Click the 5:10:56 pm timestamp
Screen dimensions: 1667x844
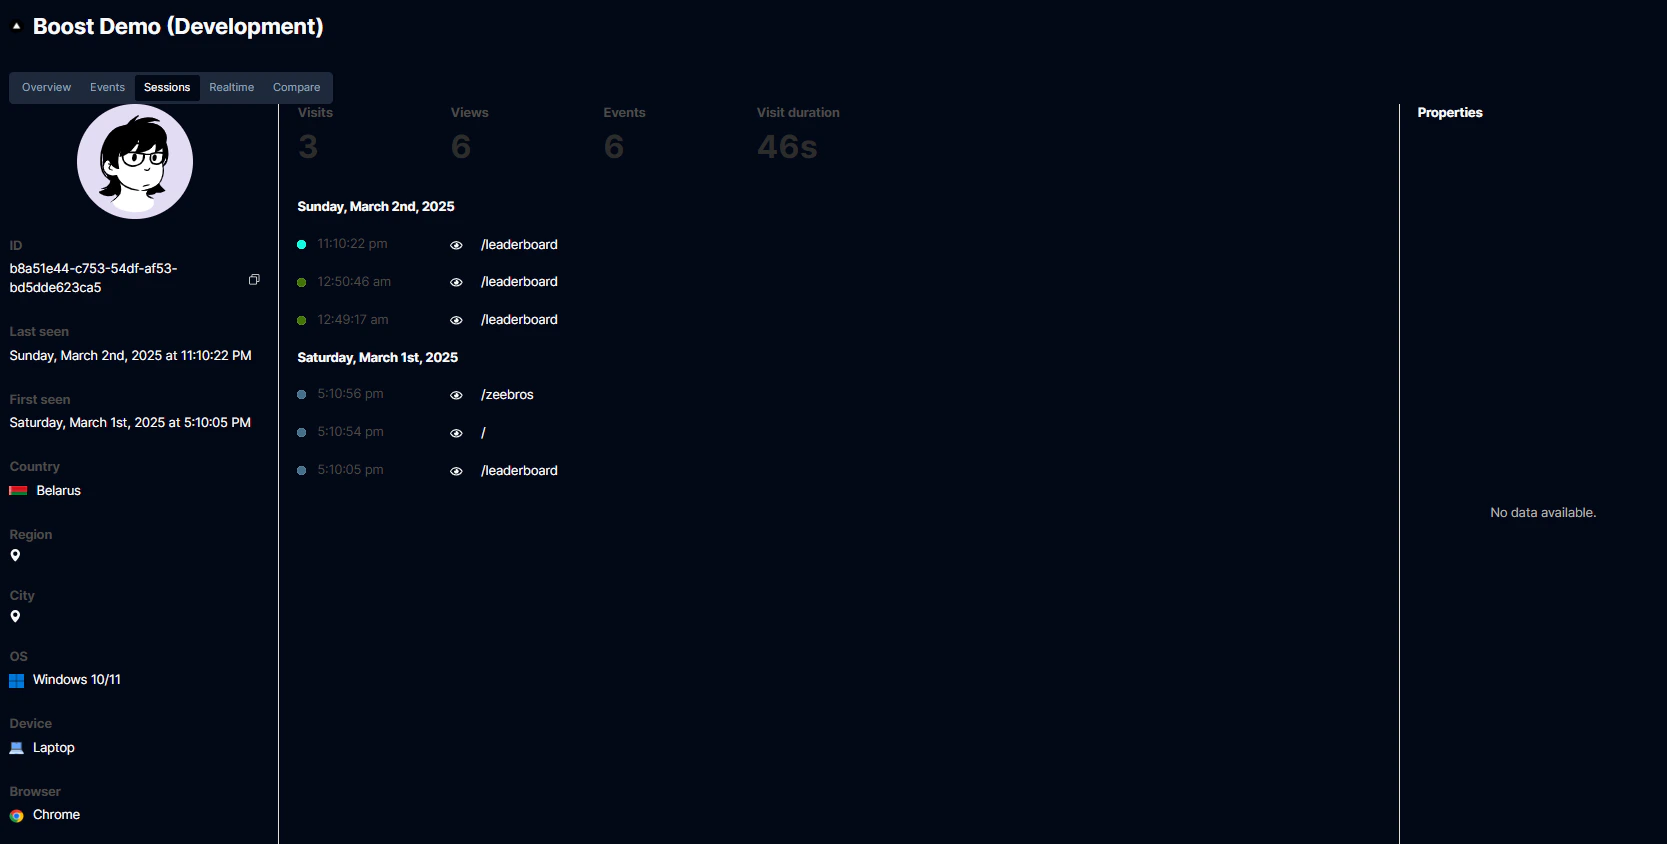[x=350, y=394]
